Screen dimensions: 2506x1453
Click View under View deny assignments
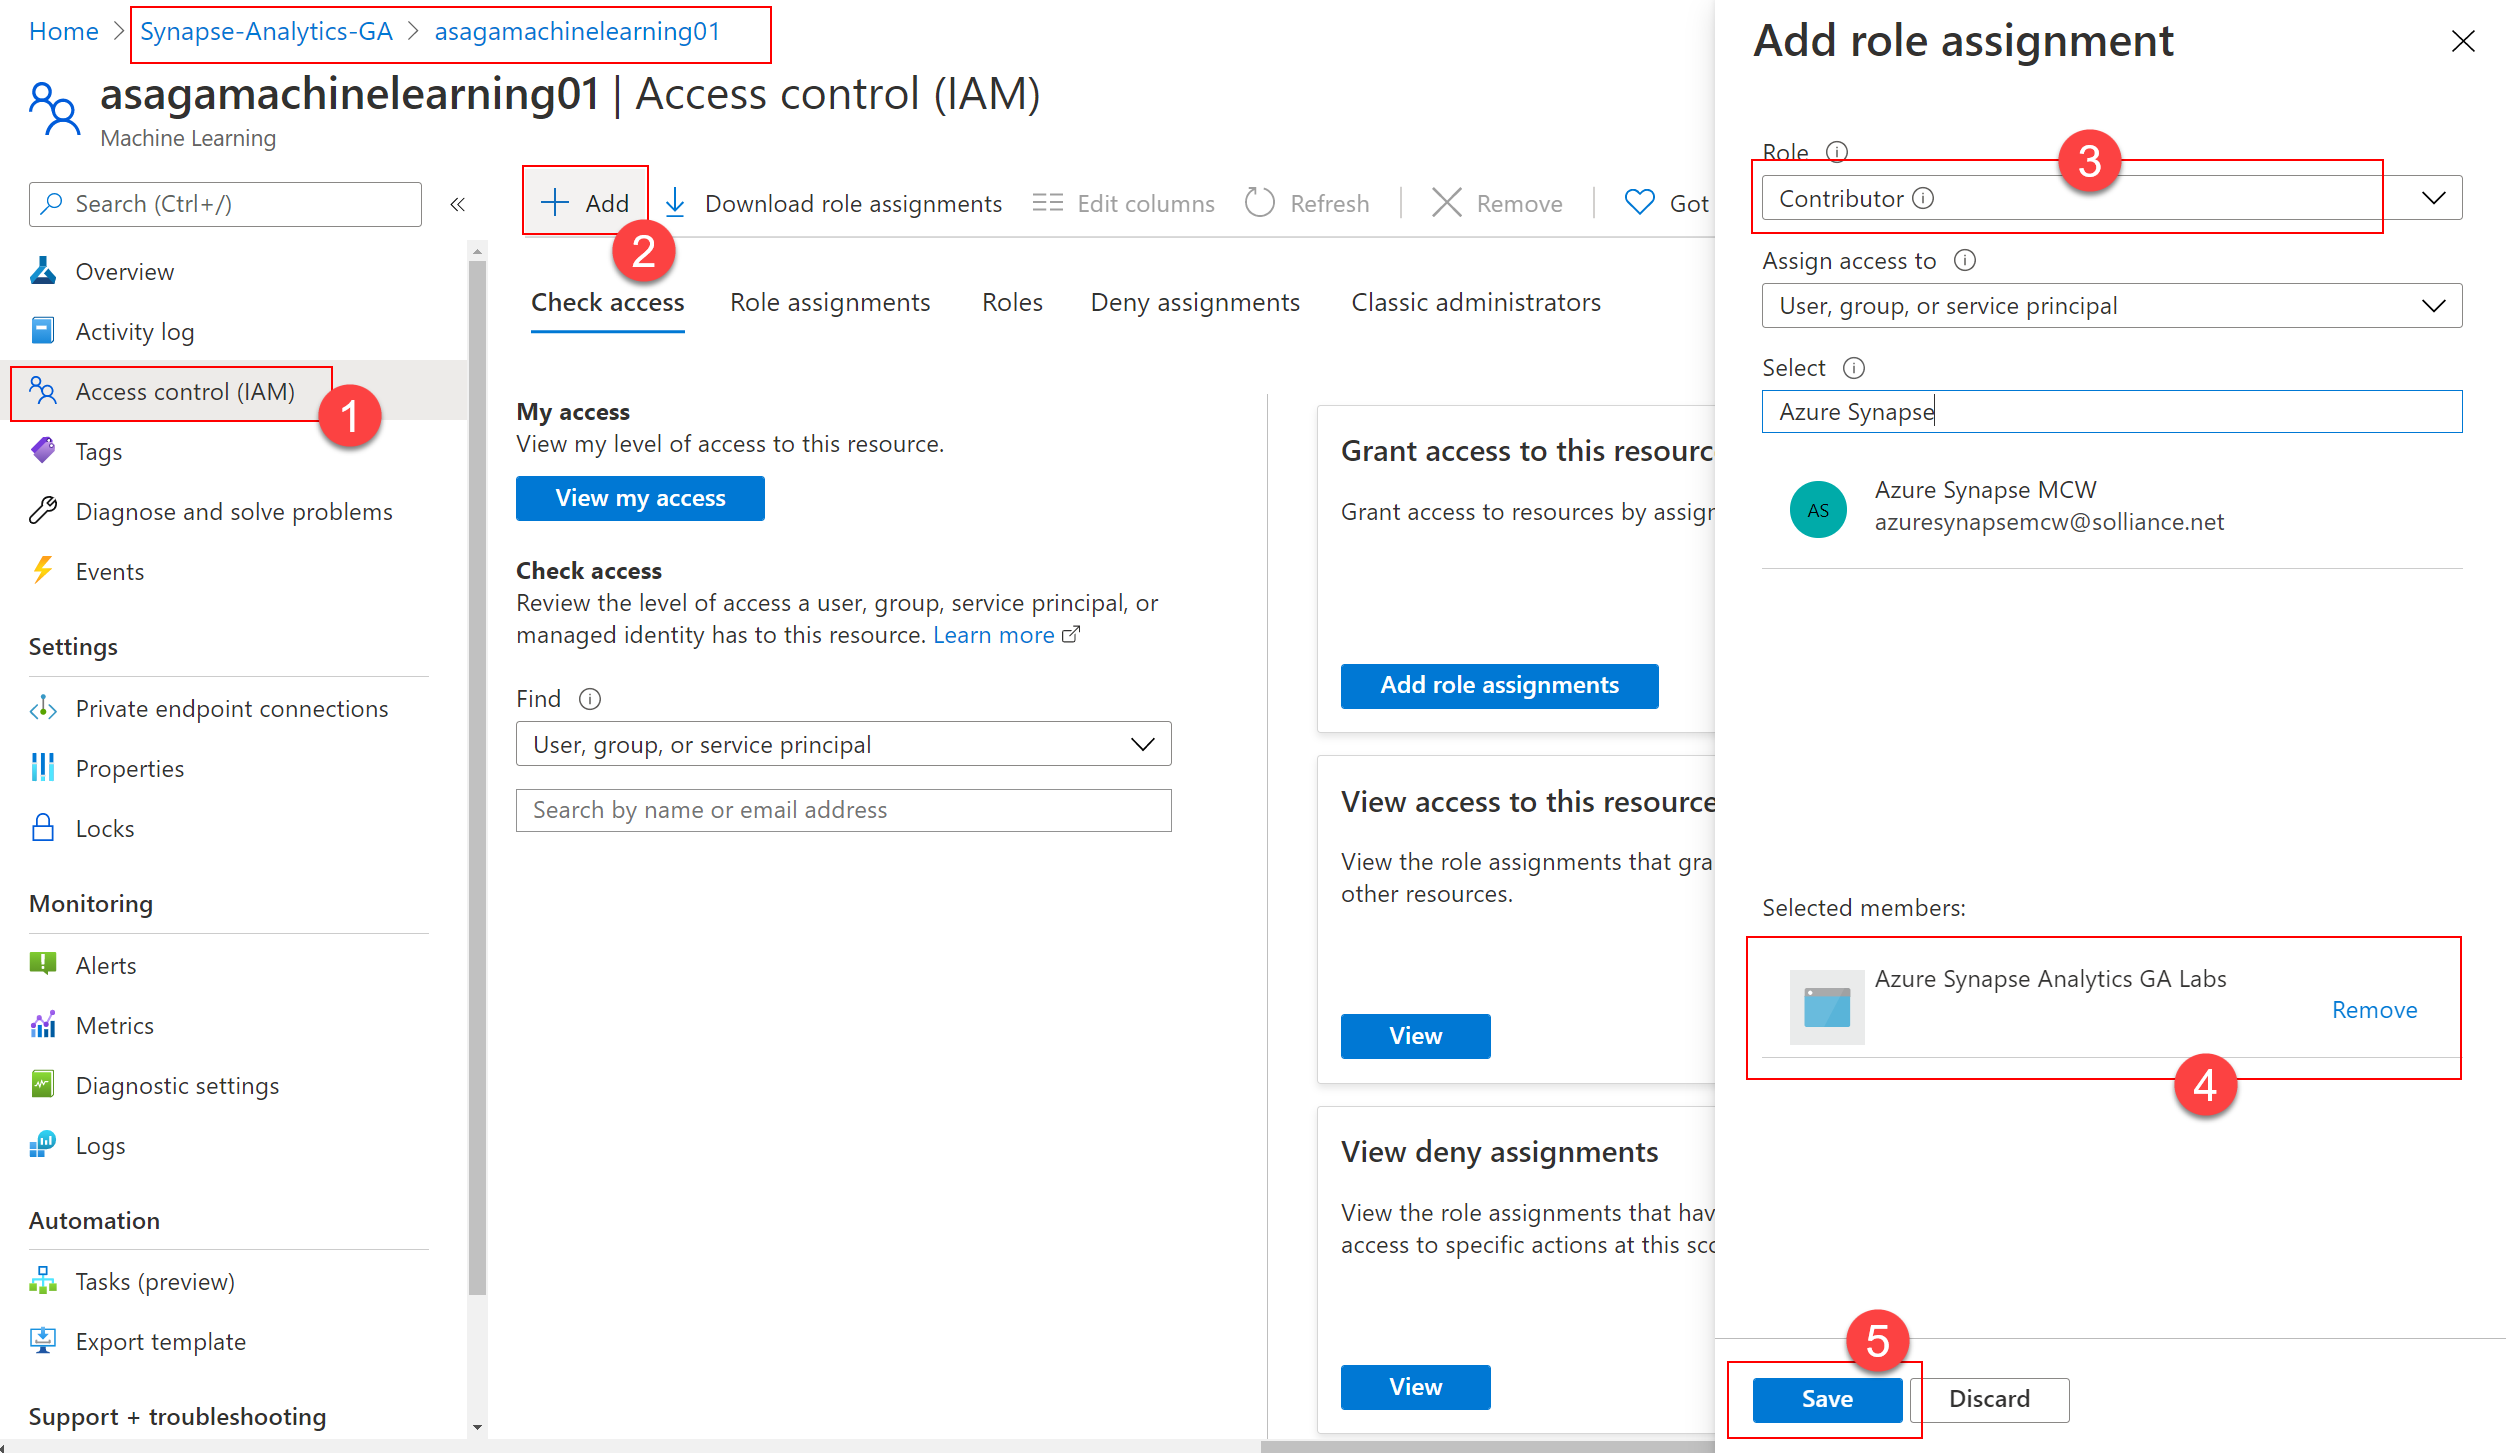click(x=1415, y=1387)
